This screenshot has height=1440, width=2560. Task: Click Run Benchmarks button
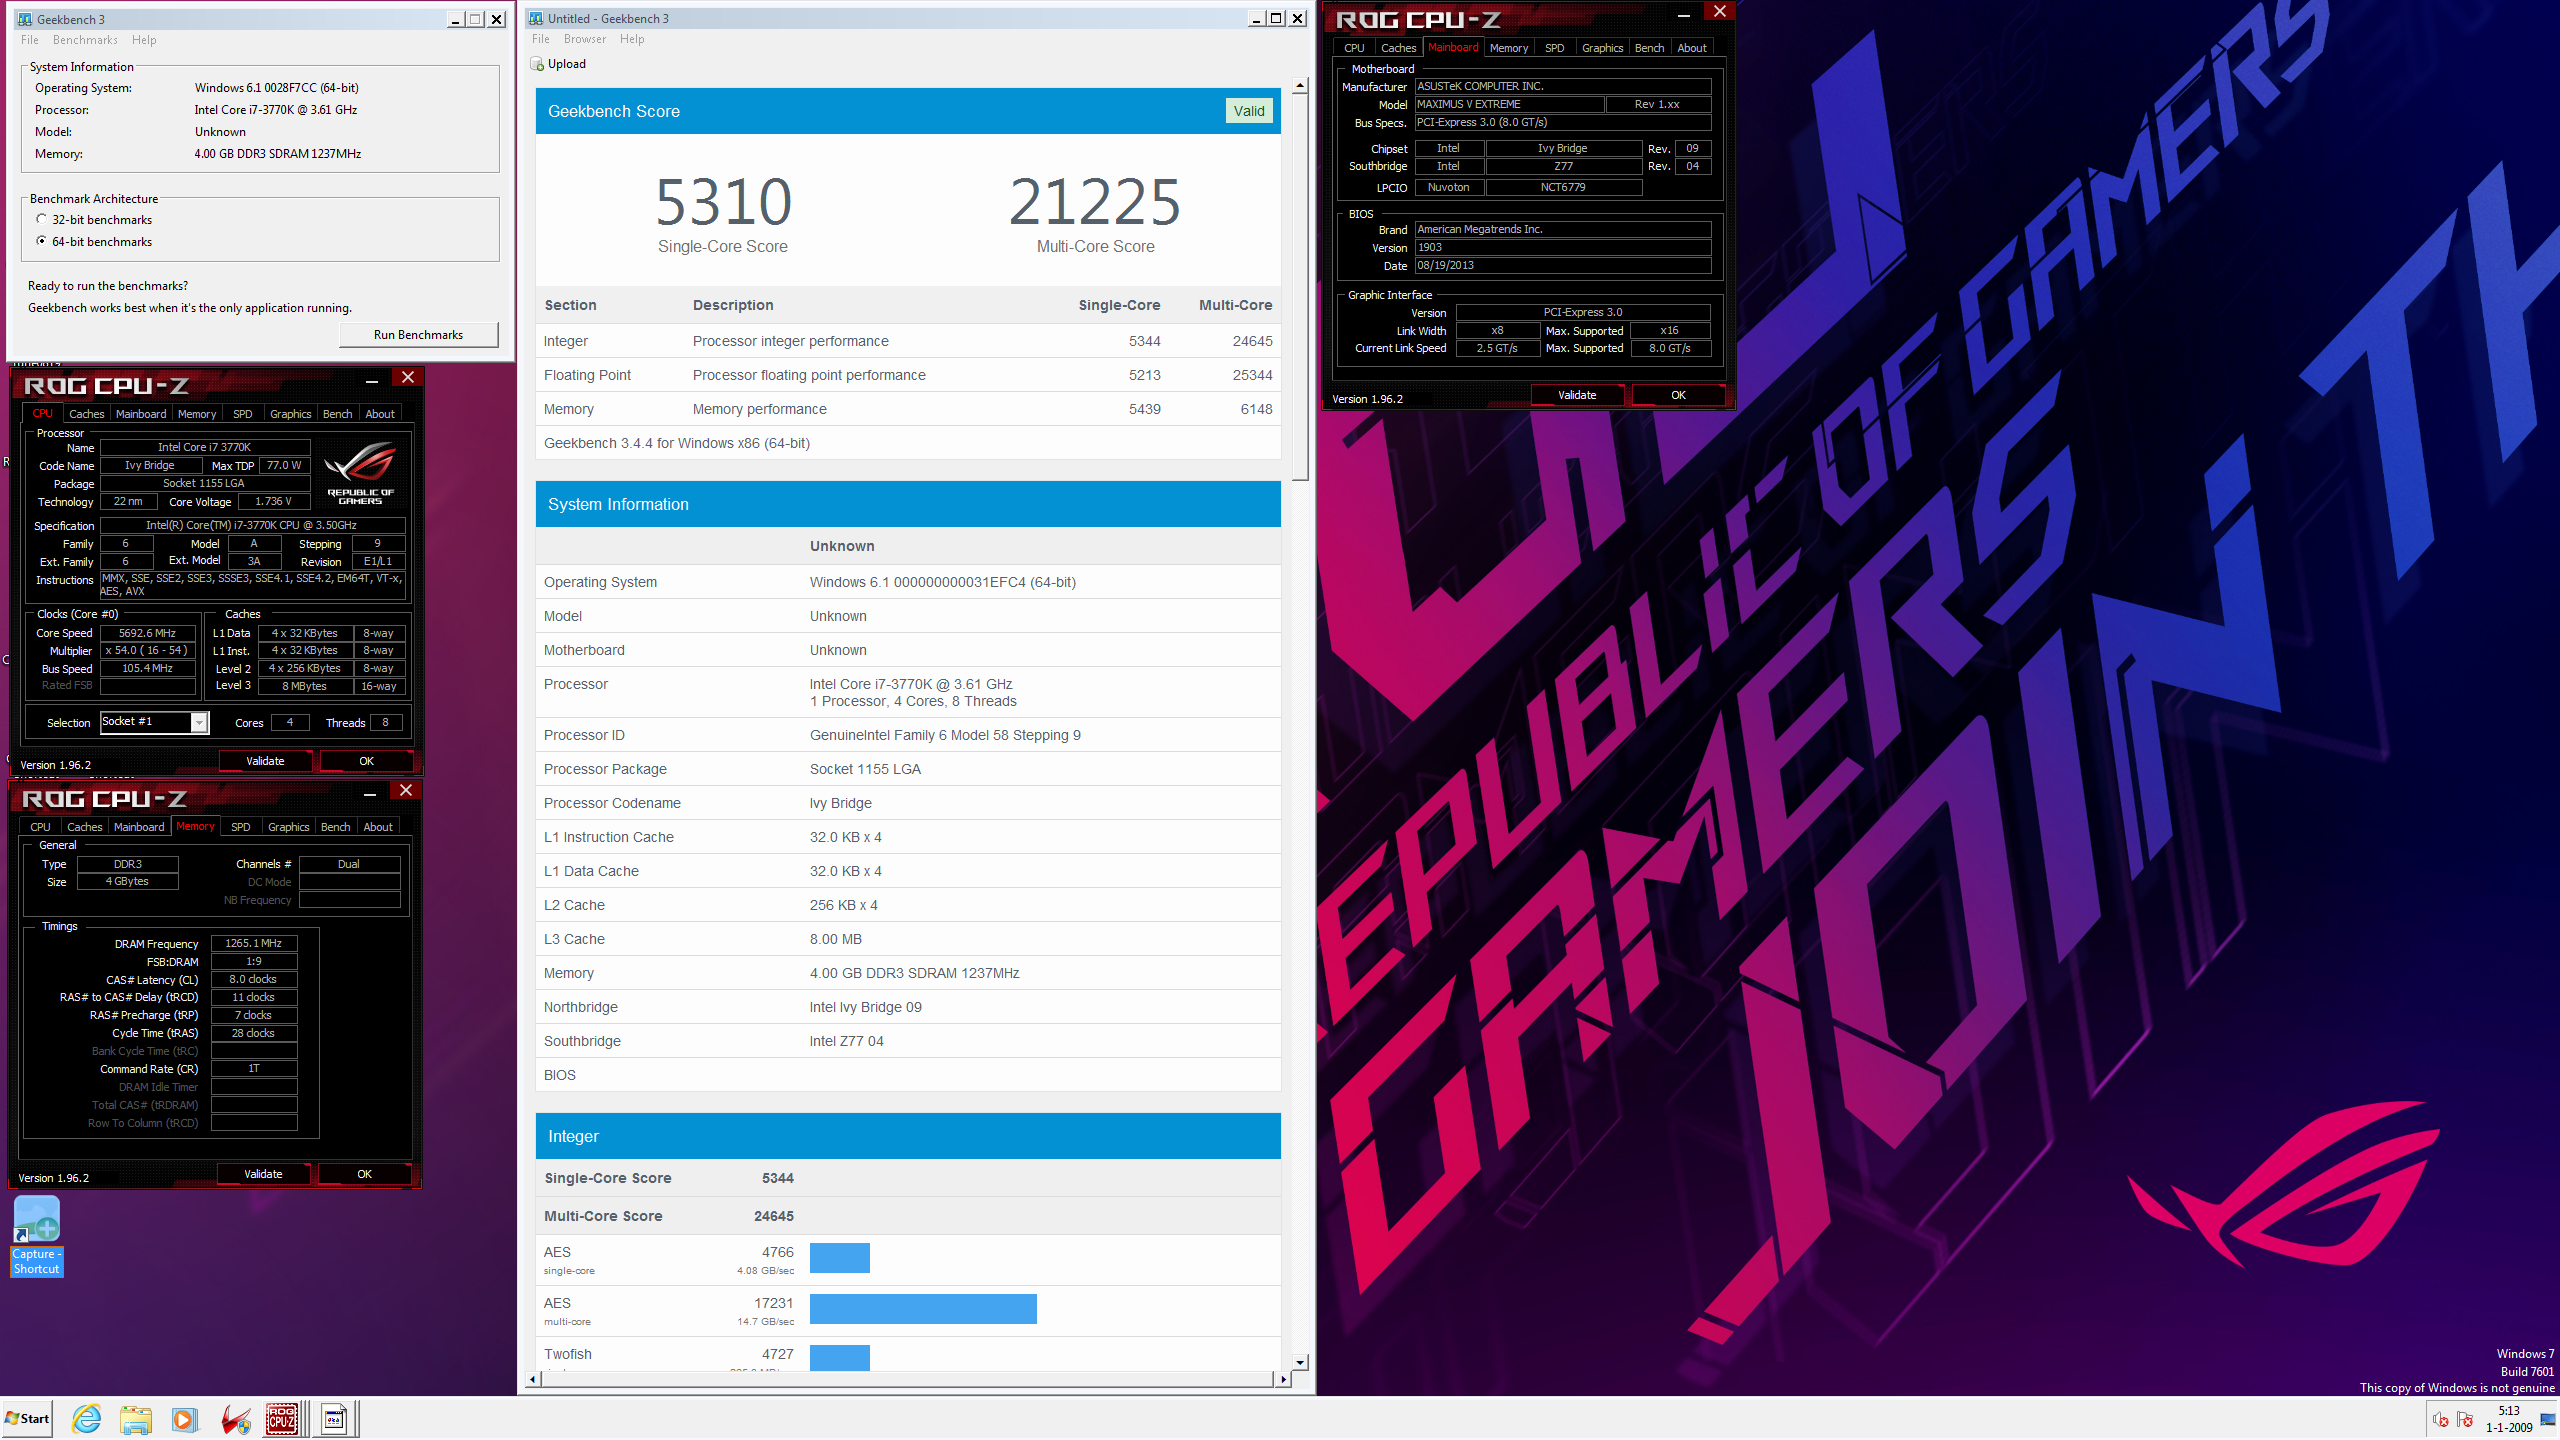click(x=418, y=335)
